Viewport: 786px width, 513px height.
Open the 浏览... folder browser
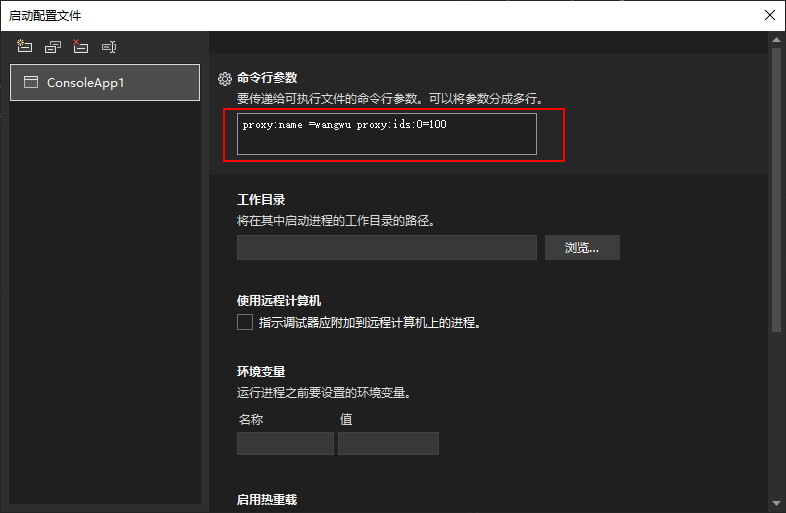pos(582,247)
